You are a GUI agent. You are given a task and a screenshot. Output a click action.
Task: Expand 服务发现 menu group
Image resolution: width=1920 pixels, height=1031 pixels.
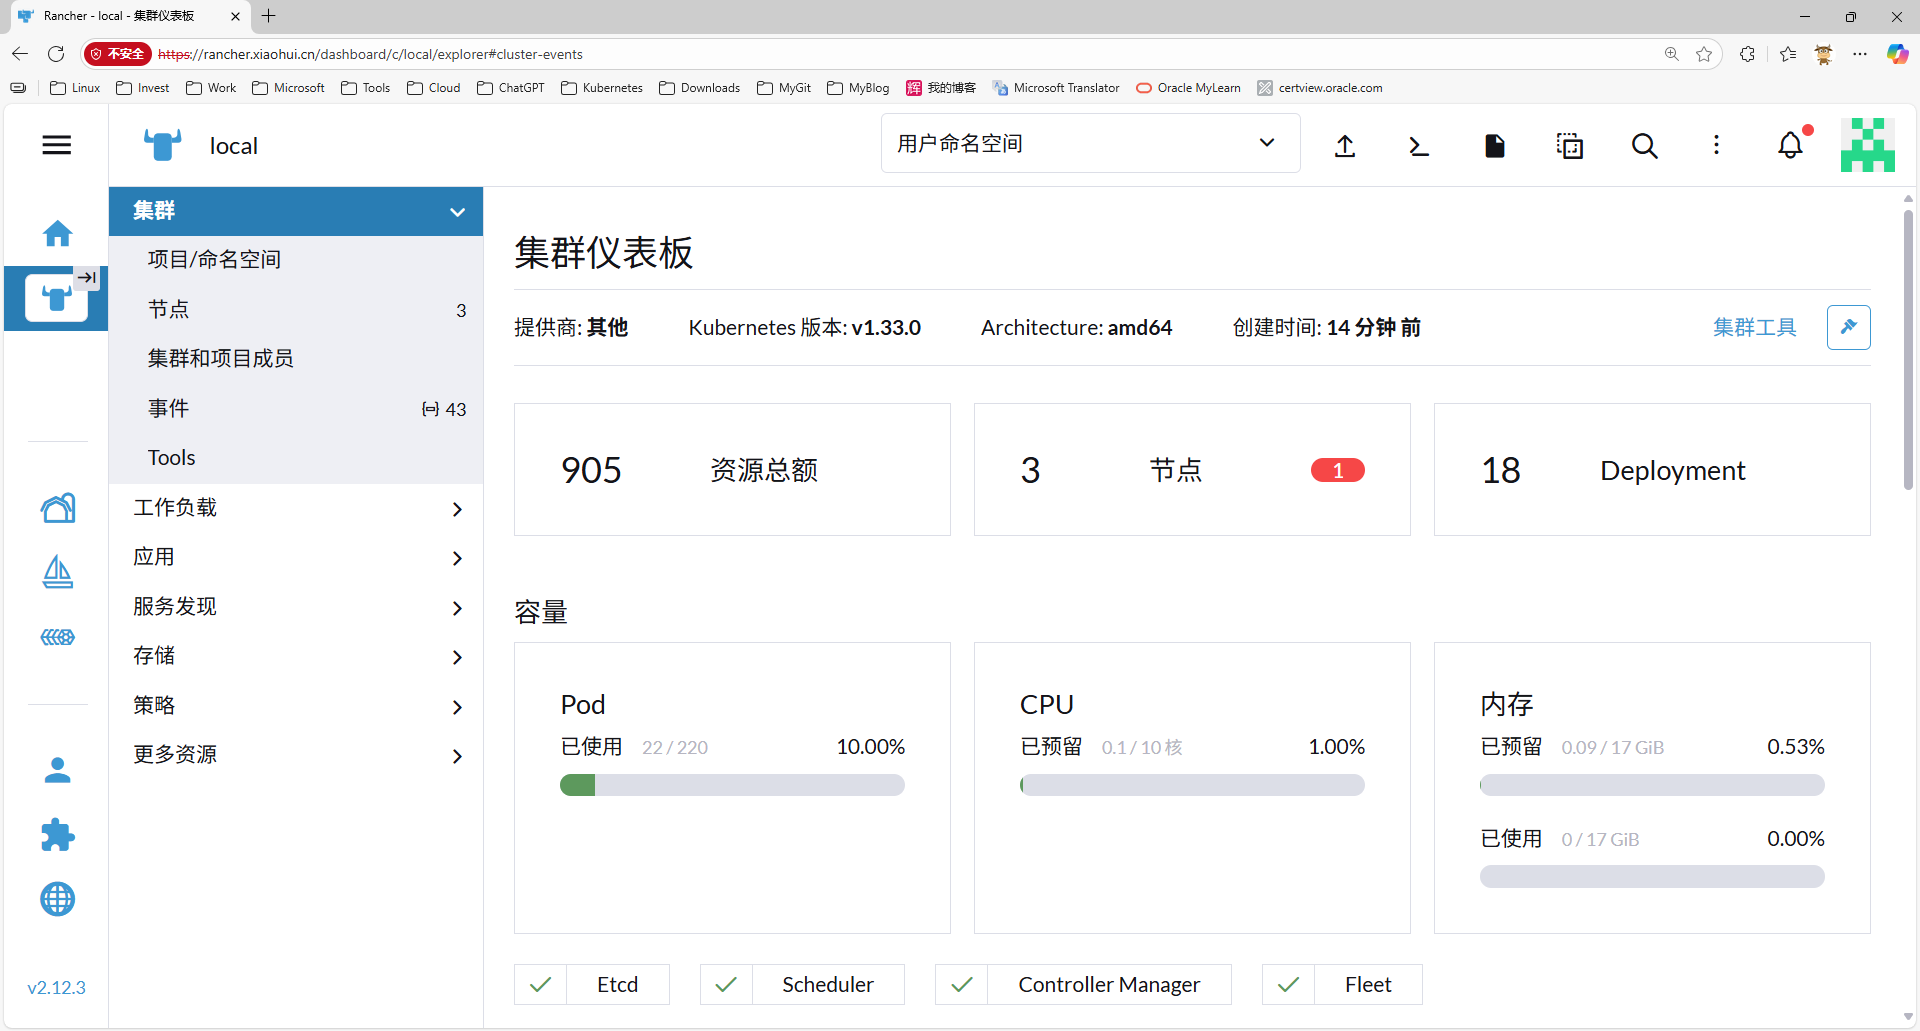tap(296, 607)
